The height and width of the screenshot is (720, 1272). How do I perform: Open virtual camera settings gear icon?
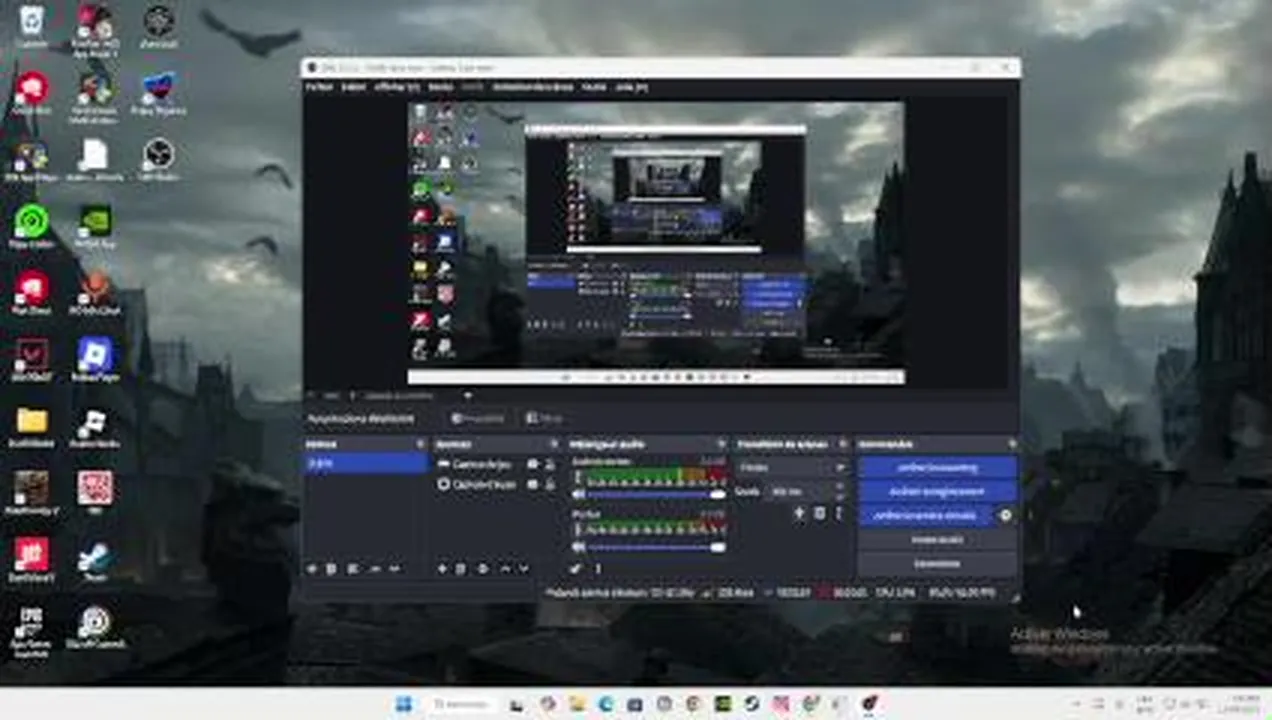pos(1005,515)
